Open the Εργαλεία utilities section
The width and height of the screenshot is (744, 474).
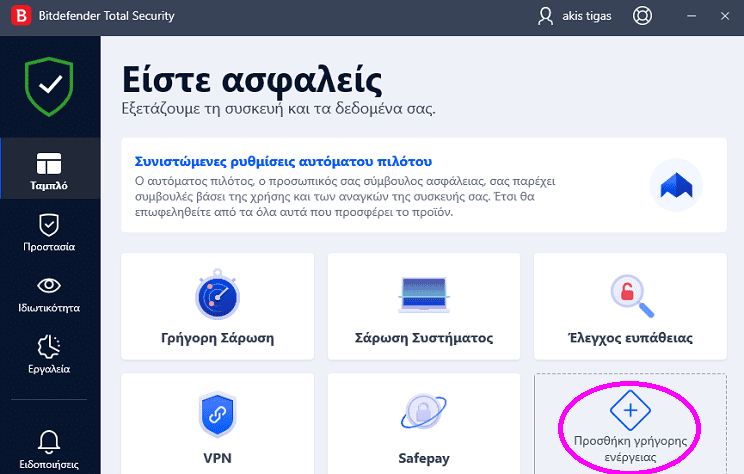coord(49,355)
